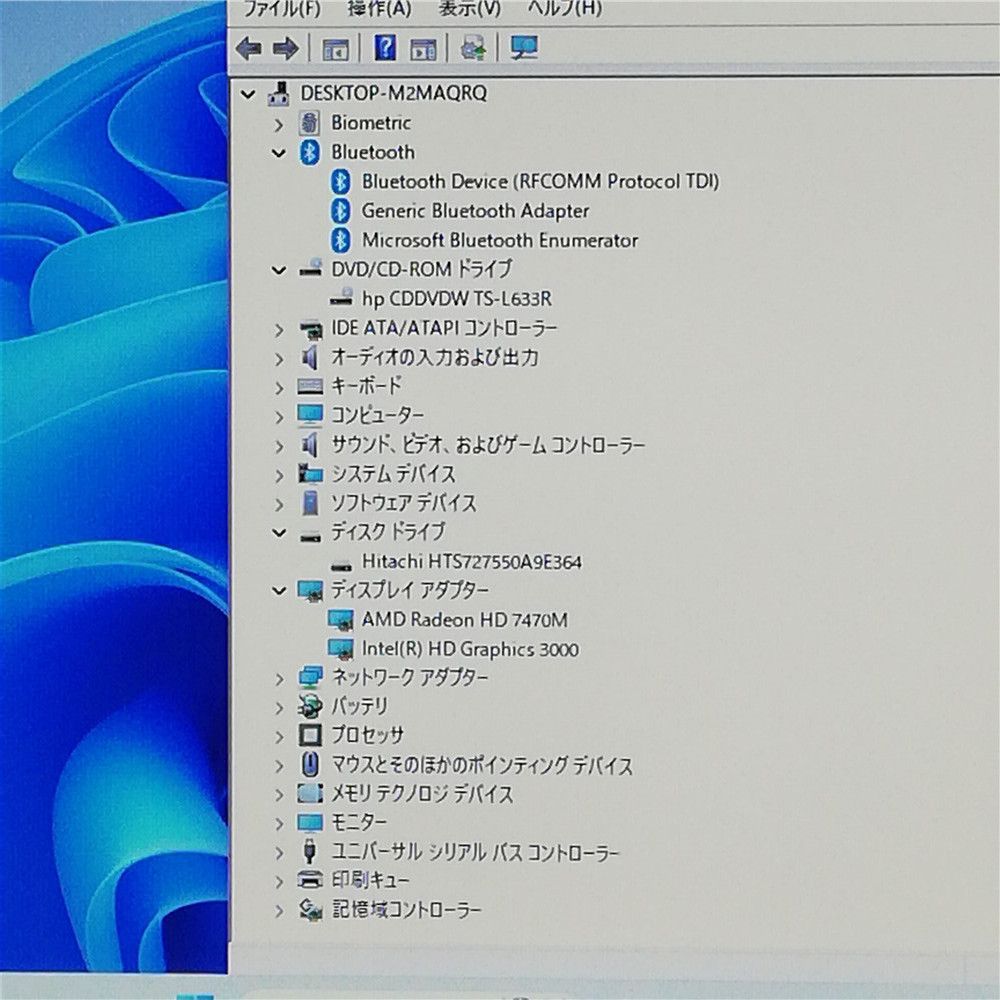
Task: Click the Forward arrow toolbar button
Action: point(285,48)
